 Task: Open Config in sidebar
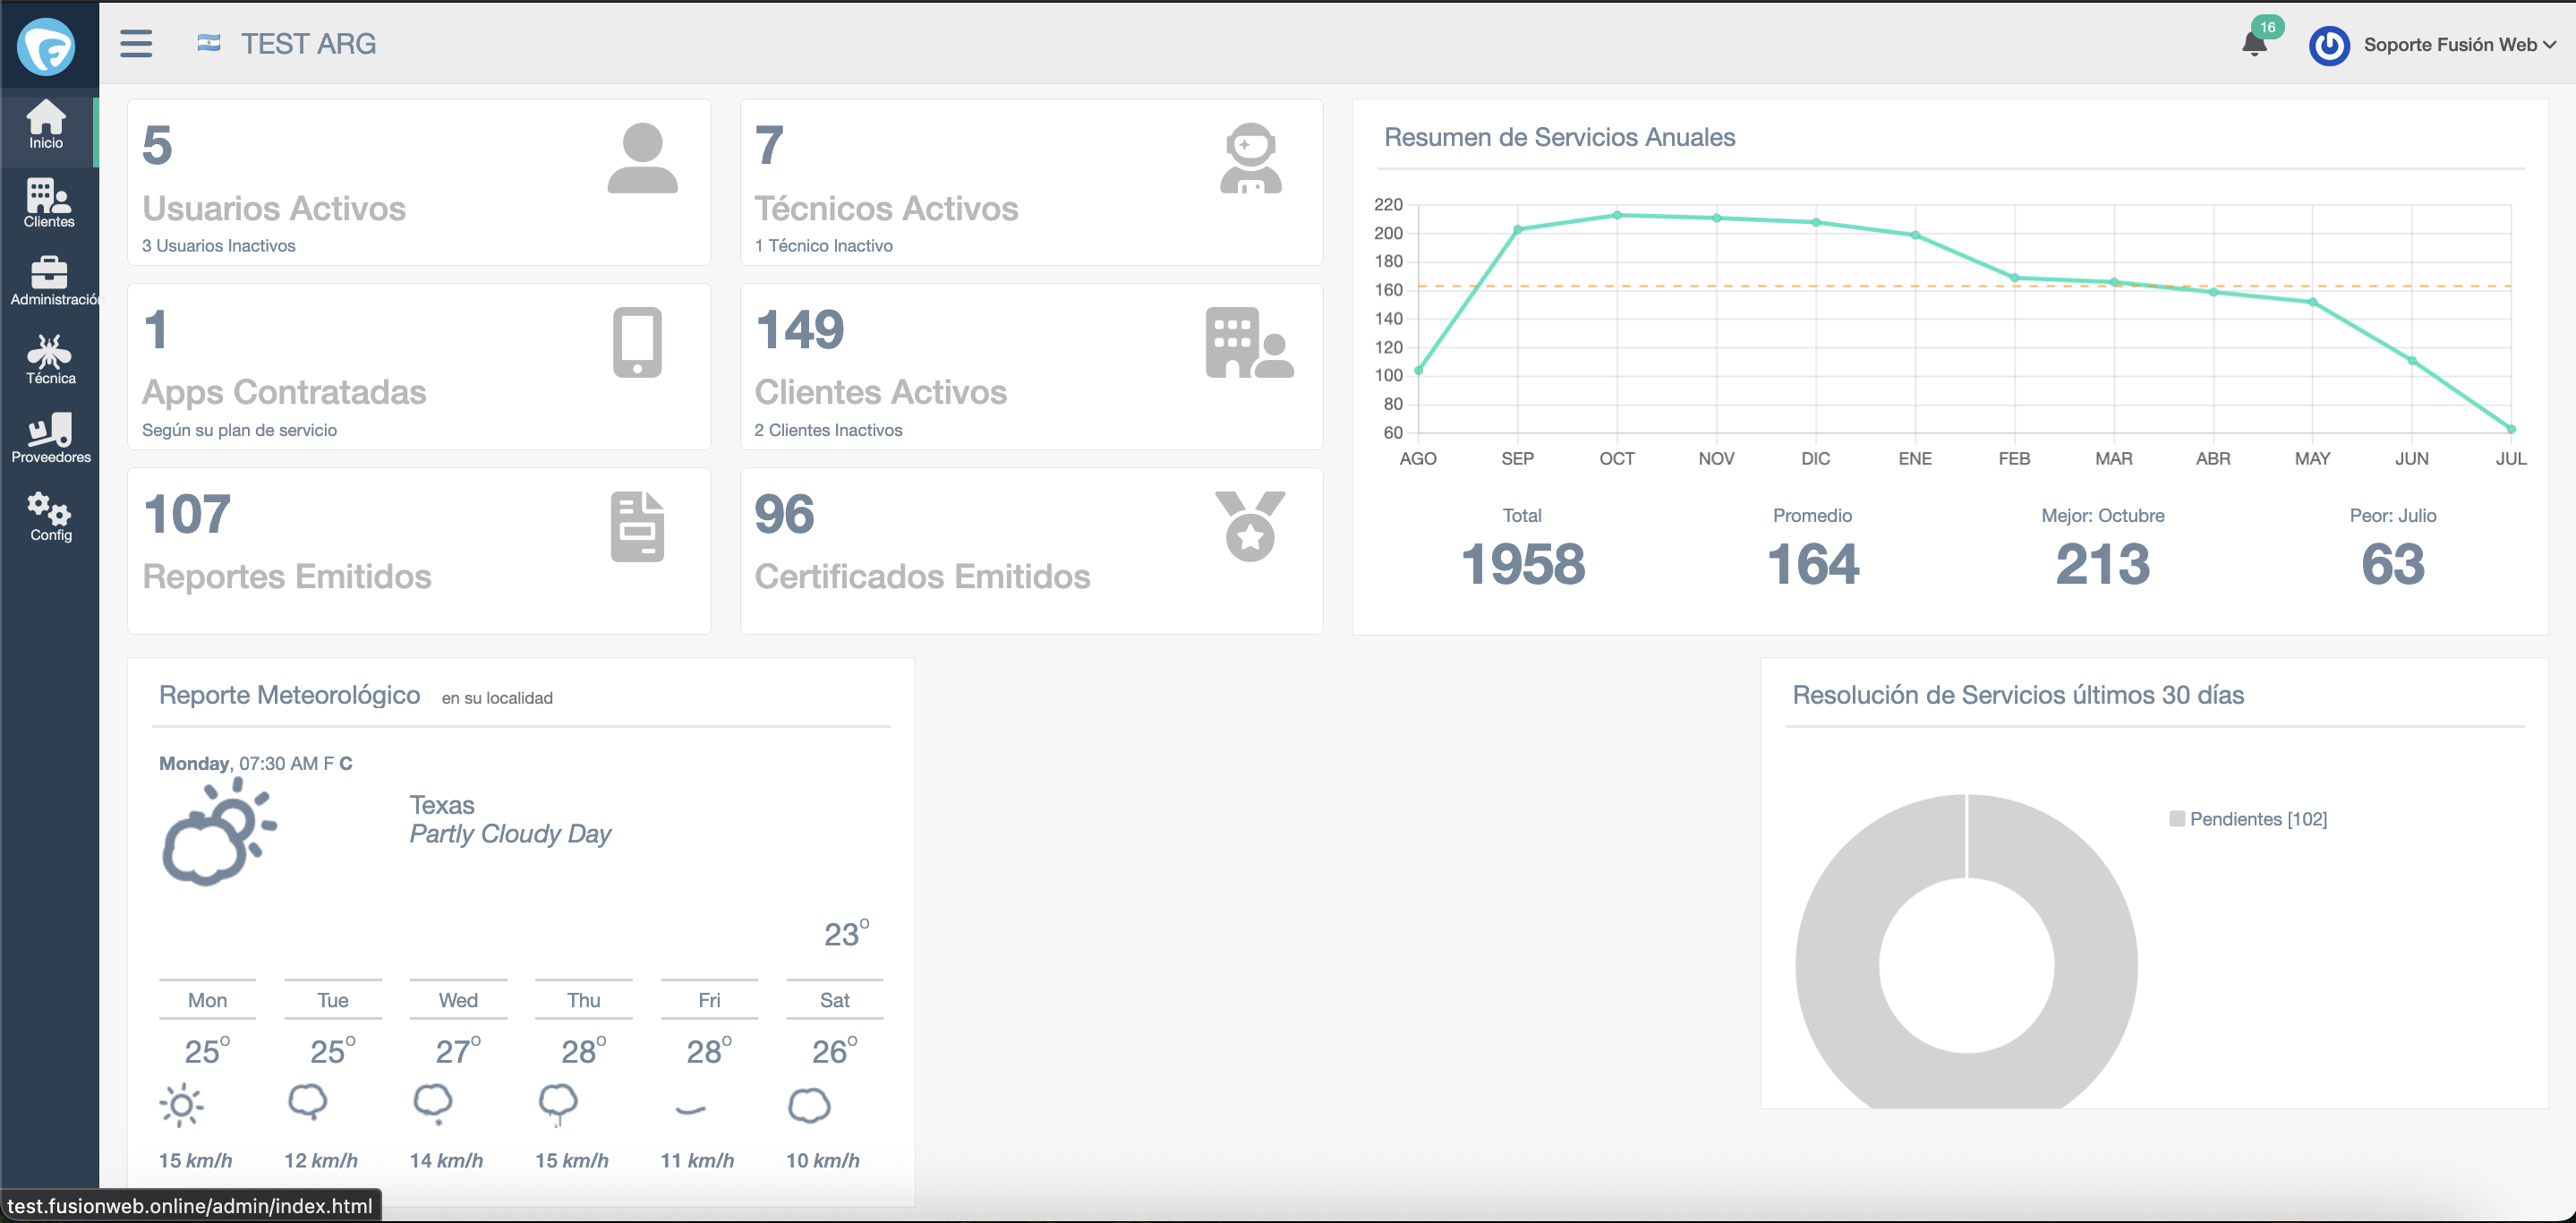coord(49,516)
